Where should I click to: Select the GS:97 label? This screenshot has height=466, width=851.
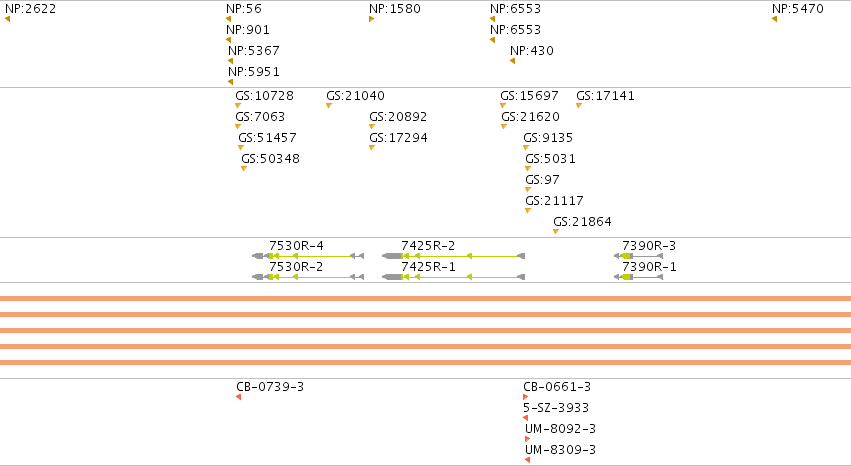pos(542,180)
